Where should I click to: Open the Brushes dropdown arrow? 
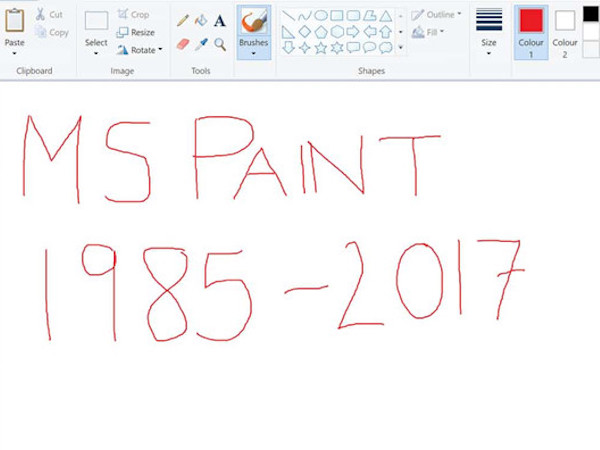click(254, 53)
